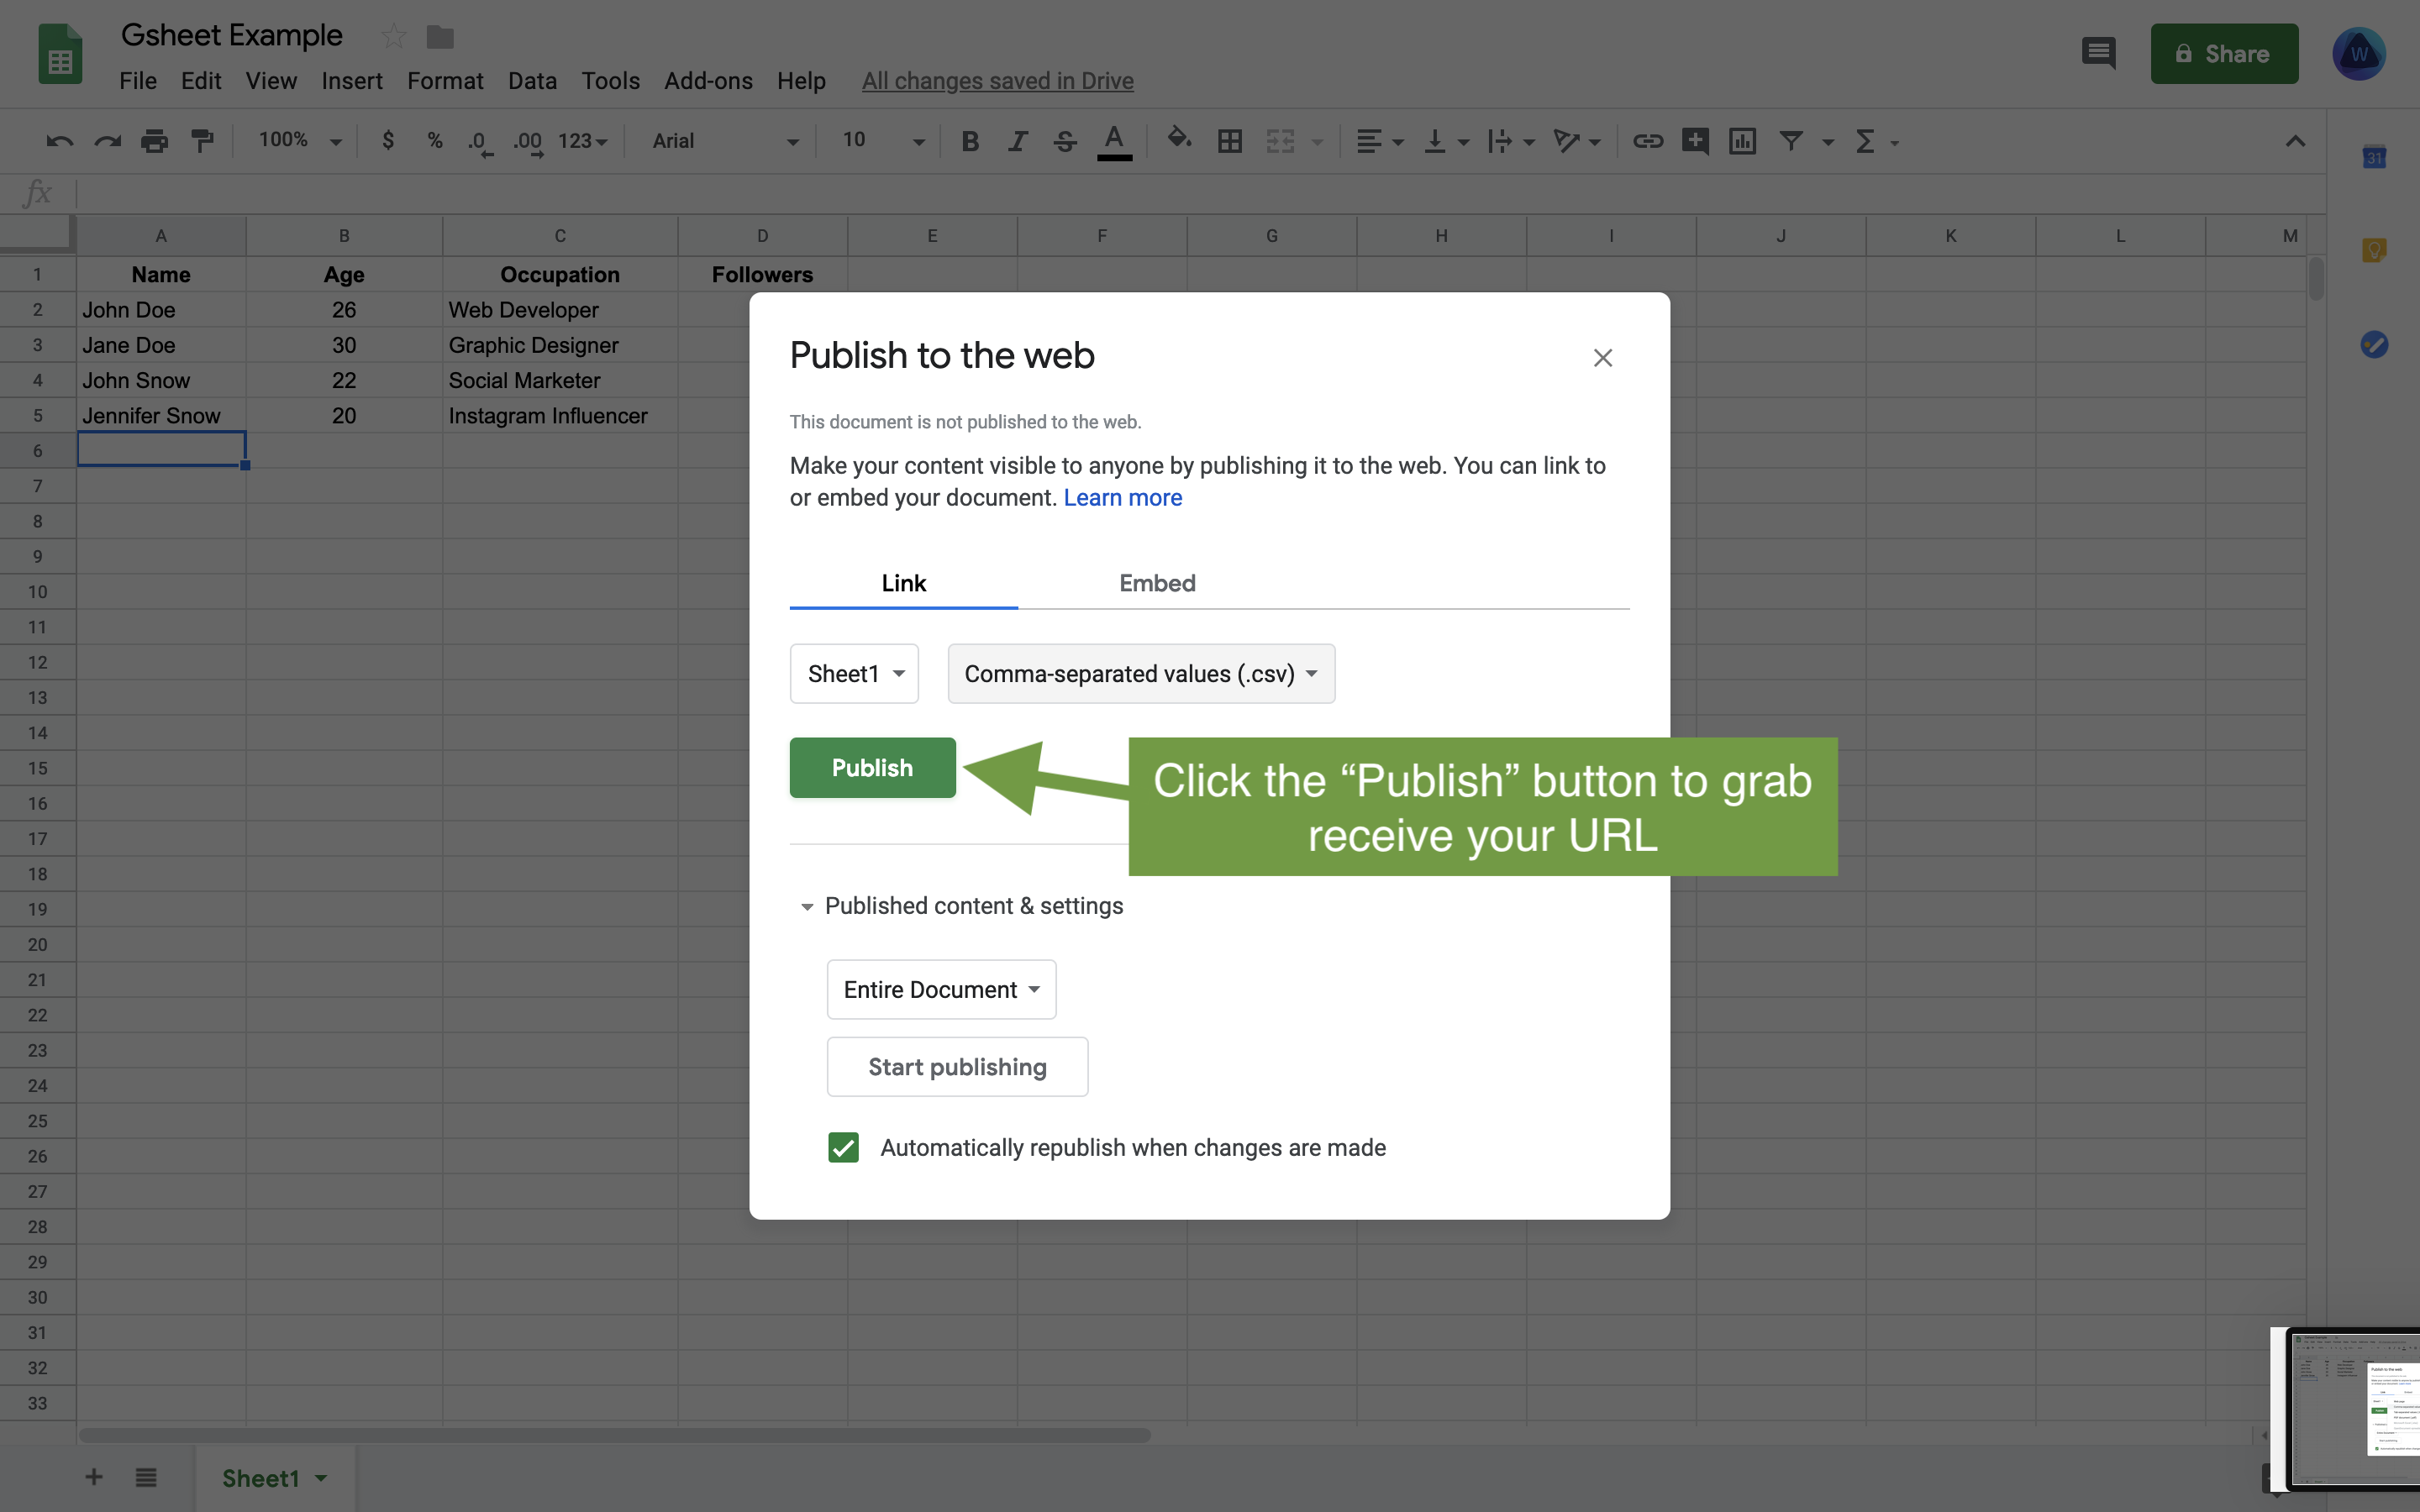
Task: Open comment history icon
Action: (2098, 52)
